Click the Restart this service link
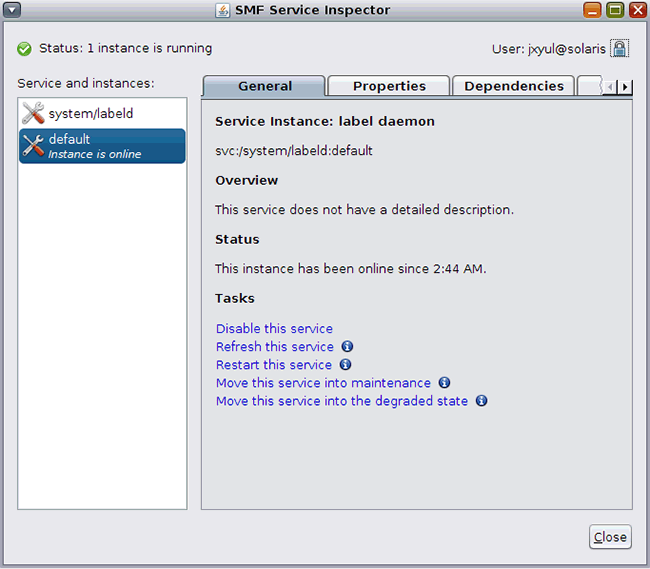Viewport: 650px width, 569px height. pyautogui.click(x=274, y=365)
